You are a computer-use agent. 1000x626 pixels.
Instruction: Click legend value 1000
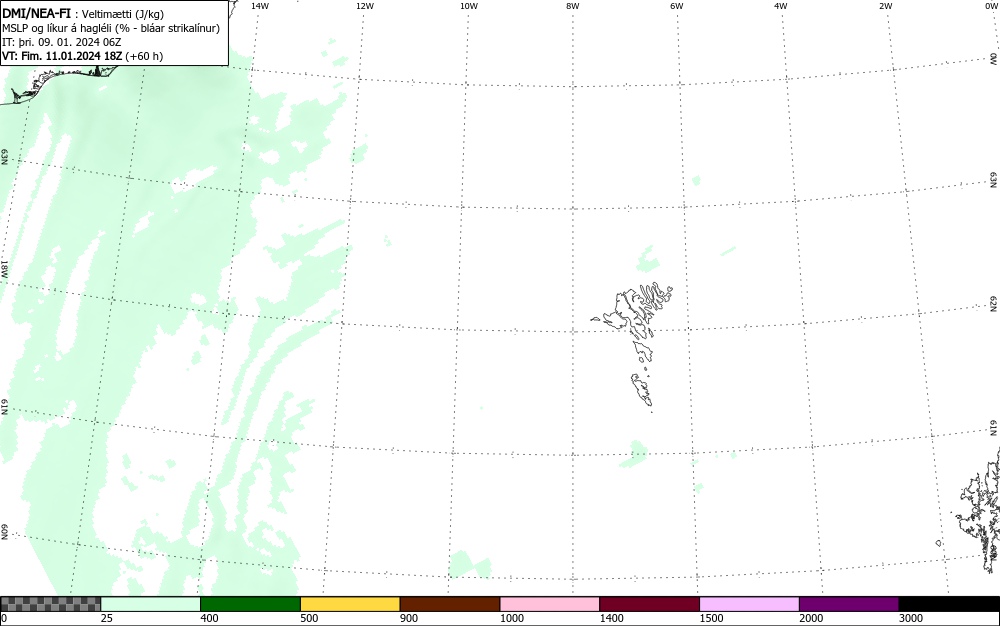pos(511,618)
